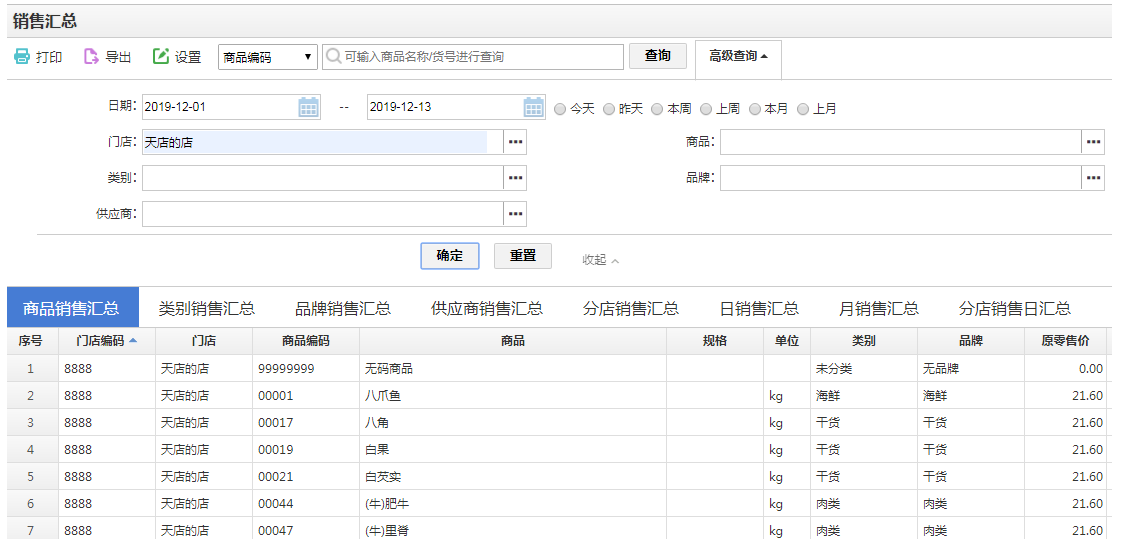Open 商品 selector ellipsis button
Image resolution: width=1121 pixels, height=551 pixels.
click(1093, 142)
